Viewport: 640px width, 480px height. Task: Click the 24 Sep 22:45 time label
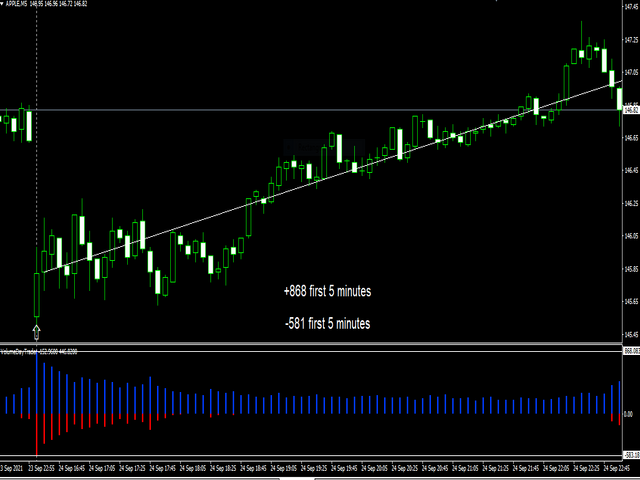[617, 468]
